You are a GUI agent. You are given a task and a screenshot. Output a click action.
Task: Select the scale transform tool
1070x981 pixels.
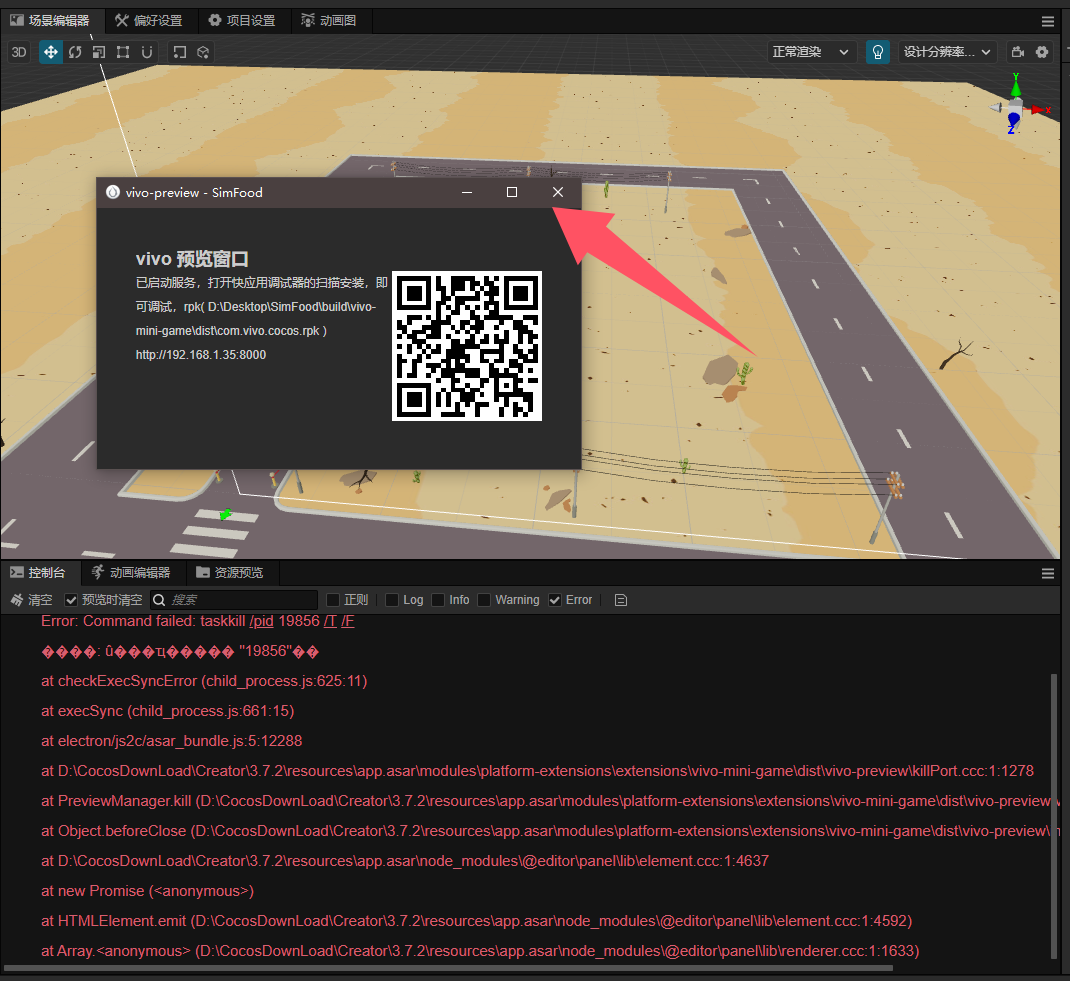pyautogui.click(x=99, y=52)
